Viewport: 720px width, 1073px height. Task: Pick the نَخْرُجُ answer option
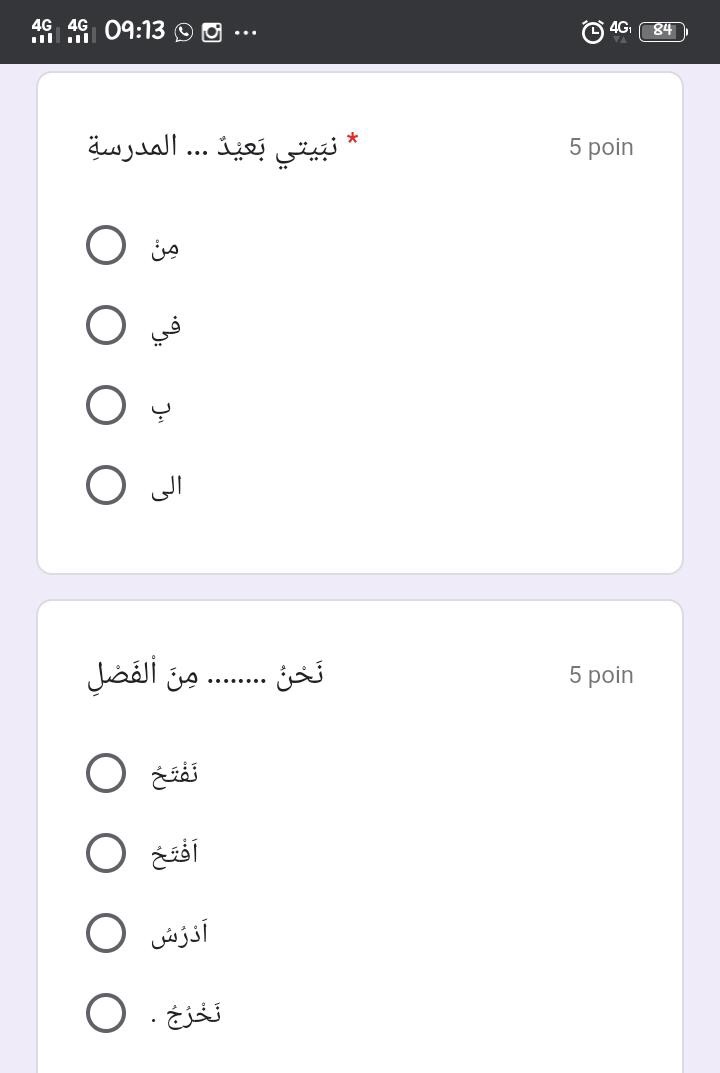tap(106, 1013)
